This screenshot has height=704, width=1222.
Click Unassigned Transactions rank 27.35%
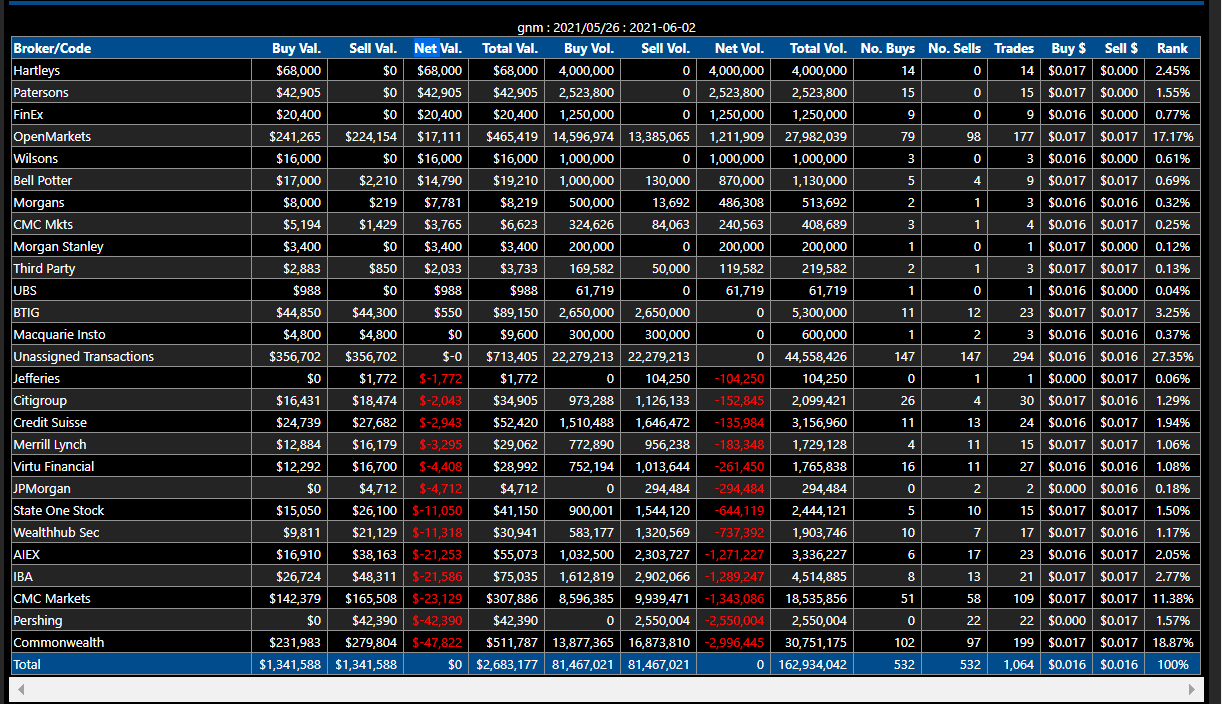point(1171,356)
